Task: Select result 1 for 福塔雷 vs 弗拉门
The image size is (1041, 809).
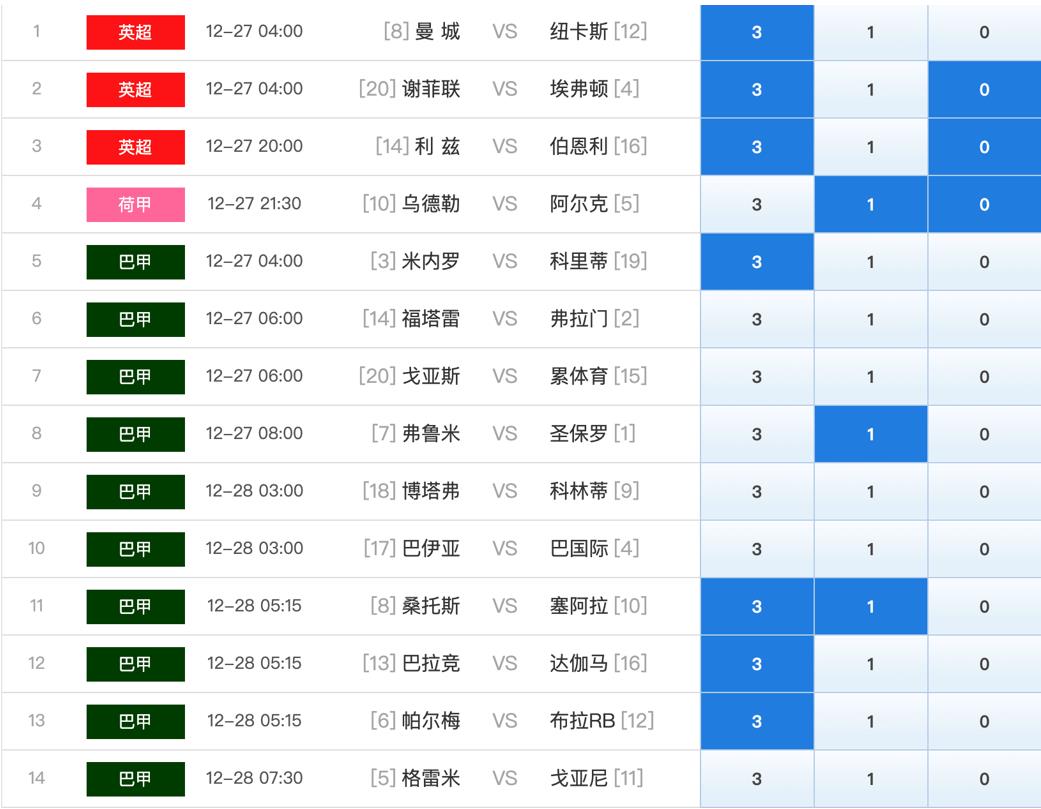Action: (870, 319)
